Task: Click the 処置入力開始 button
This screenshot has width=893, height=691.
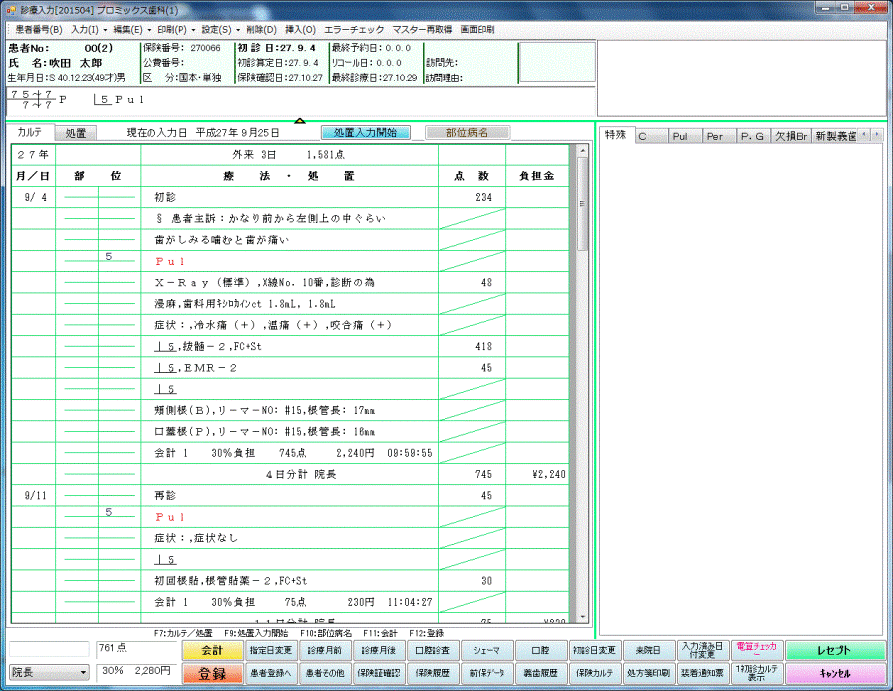Action: (366, 132)
